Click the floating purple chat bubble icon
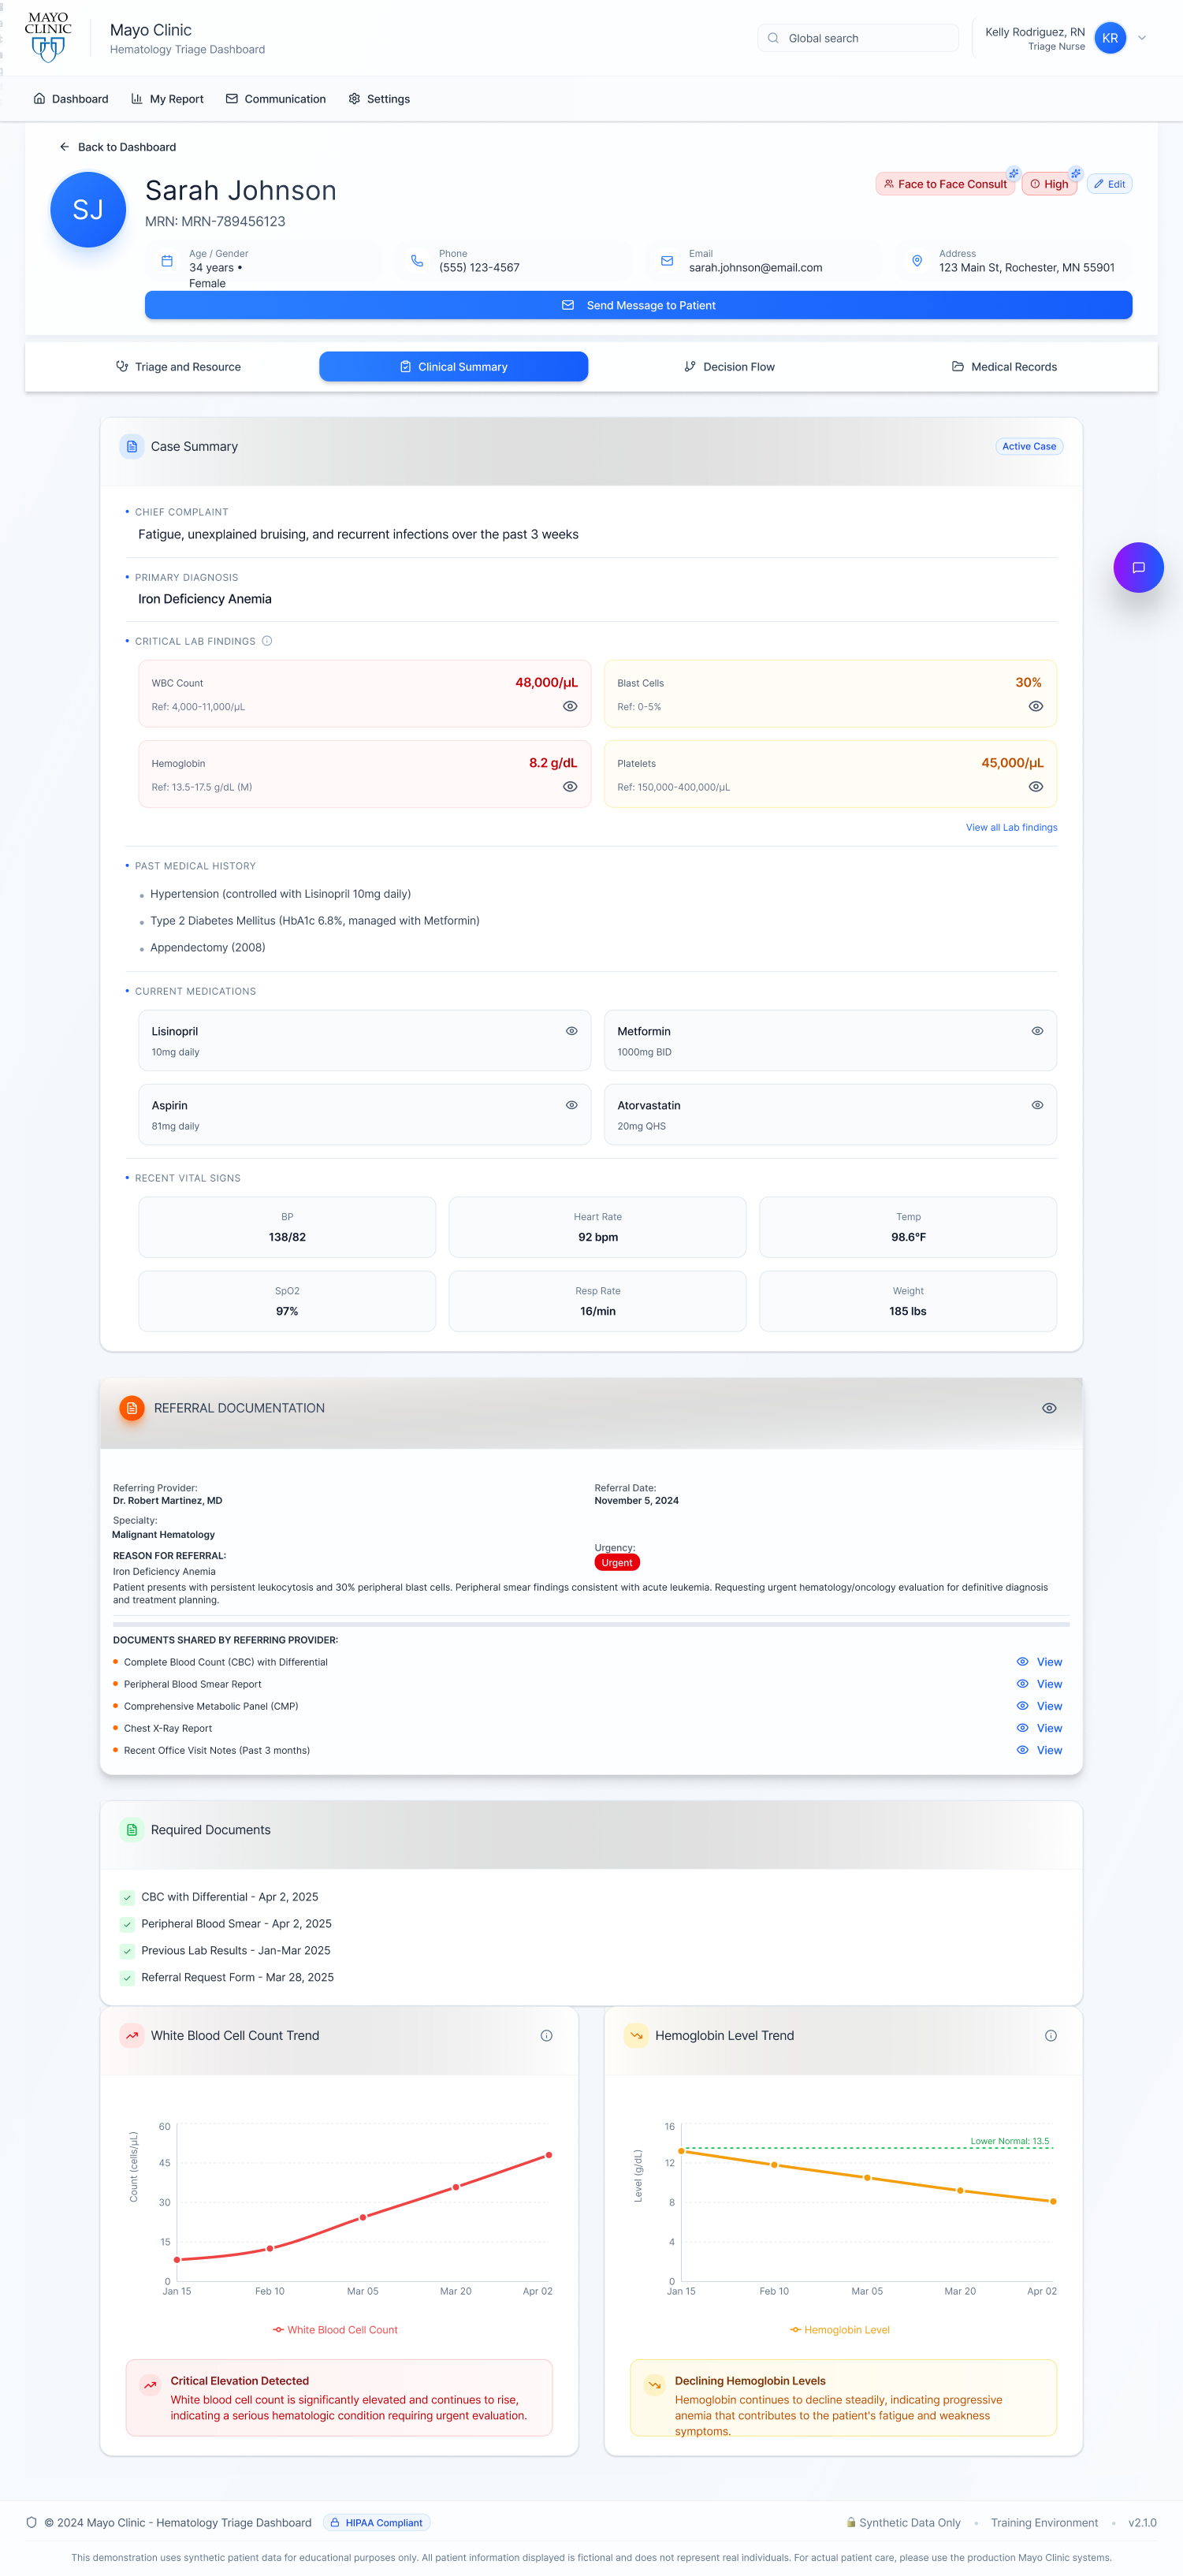 [1137, 567]
